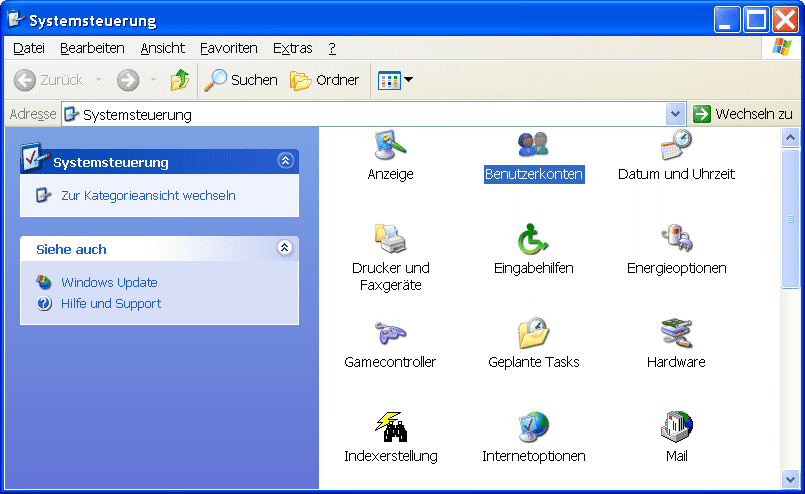
Task: Click the Suchen search toolbar button
Action: pyautogui.click(x=240, y=80)
